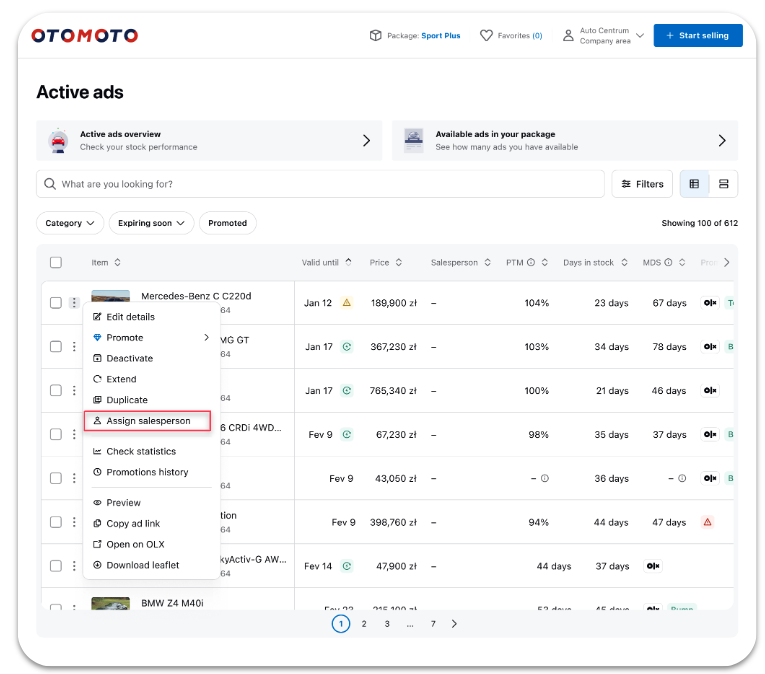Go to page 7

[433, 624]
